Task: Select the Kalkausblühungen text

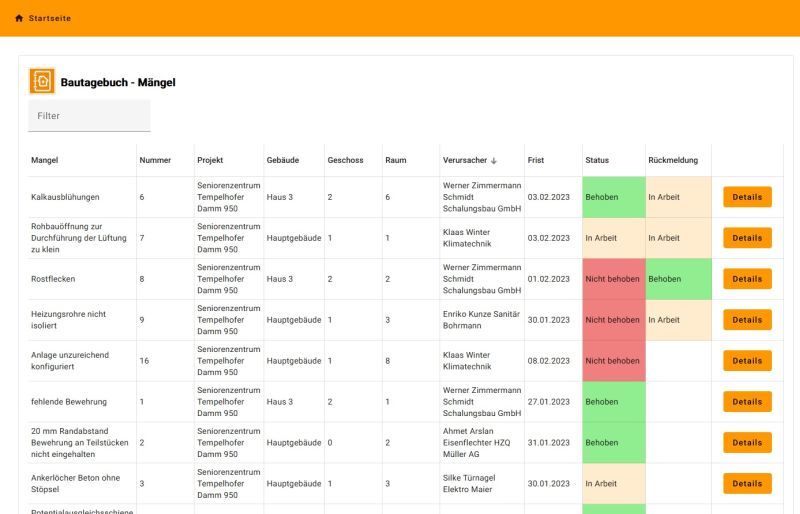Action: (65, 197)
